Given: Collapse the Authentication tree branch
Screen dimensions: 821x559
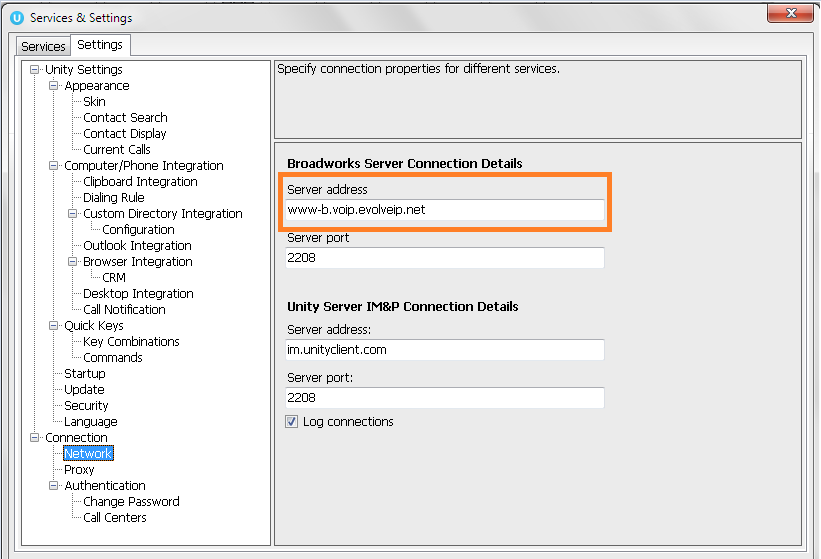Looking at the screenshot, I should tap(54, 486).
